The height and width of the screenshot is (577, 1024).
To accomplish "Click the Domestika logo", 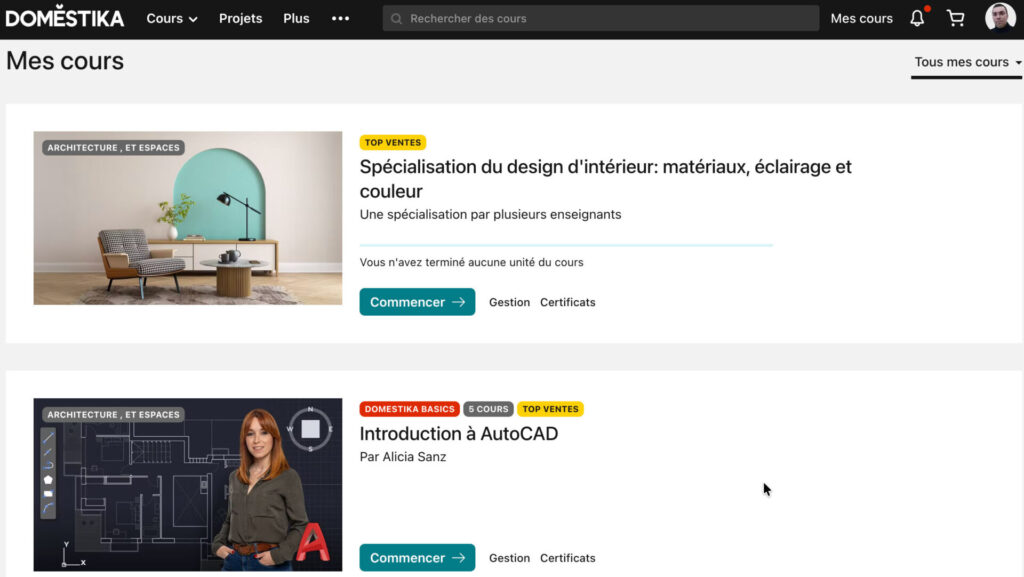I will click(x=64, y=17).
